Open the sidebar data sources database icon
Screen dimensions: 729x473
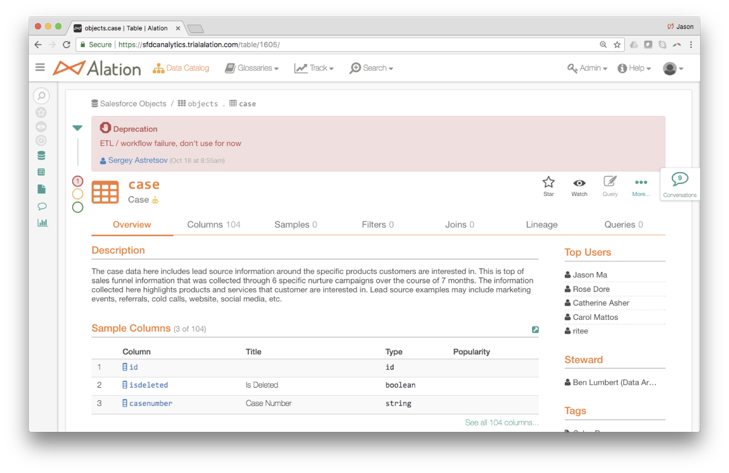point(41,155)
